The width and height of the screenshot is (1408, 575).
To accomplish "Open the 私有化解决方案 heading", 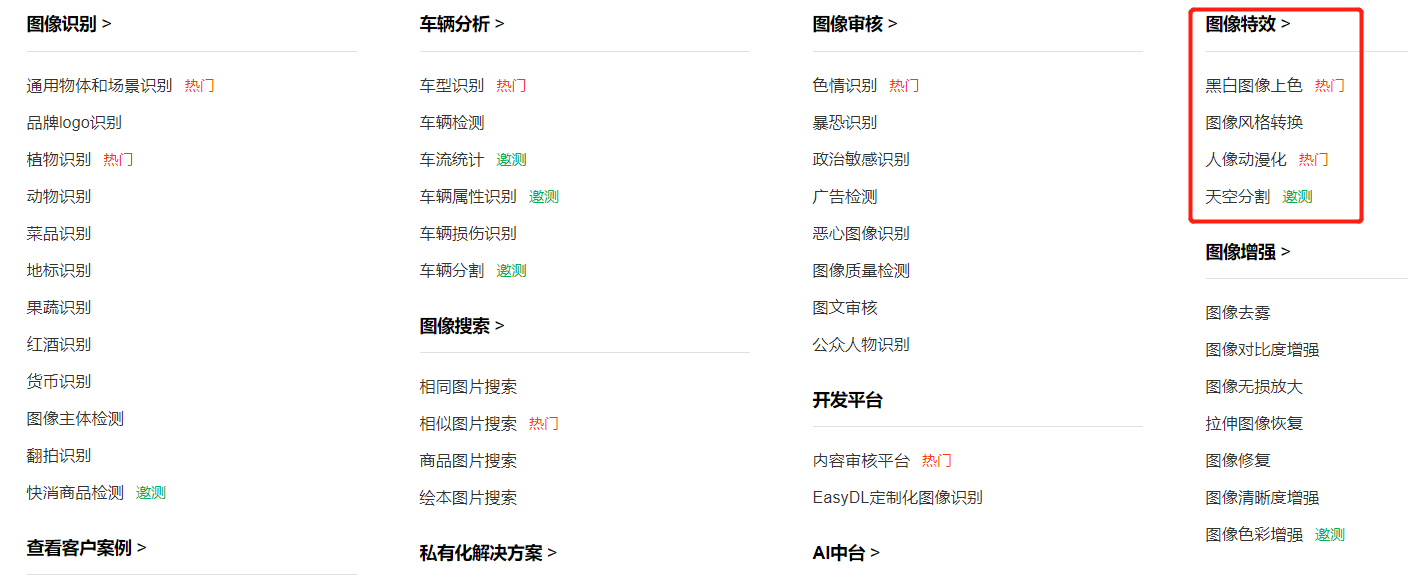I will (x=488, y=553).
